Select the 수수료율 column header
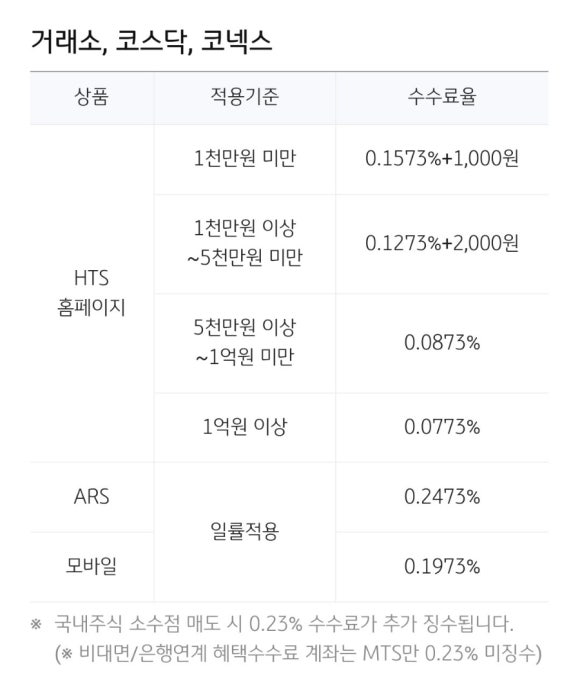The height and width of the screenshot is (698, 580). pyautogui.click(x=442, y=97)
